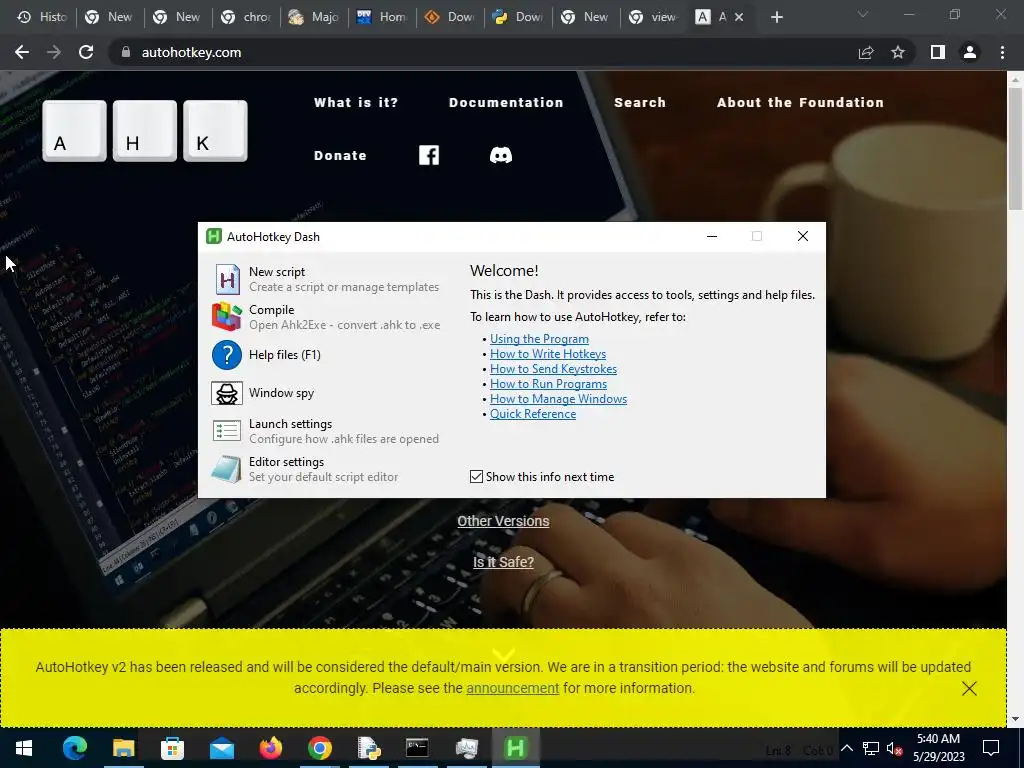Open How to Manage Windows link

(558, 399)
